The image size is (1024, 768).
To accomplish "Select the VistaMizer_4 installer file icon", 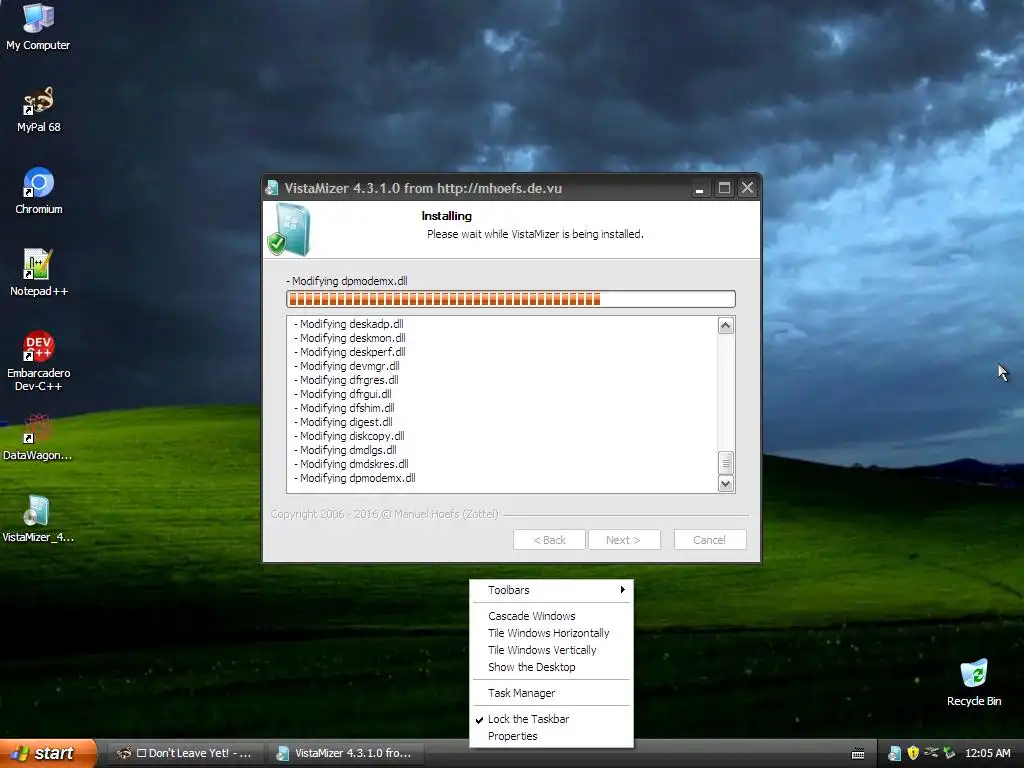I will point(38,519).
